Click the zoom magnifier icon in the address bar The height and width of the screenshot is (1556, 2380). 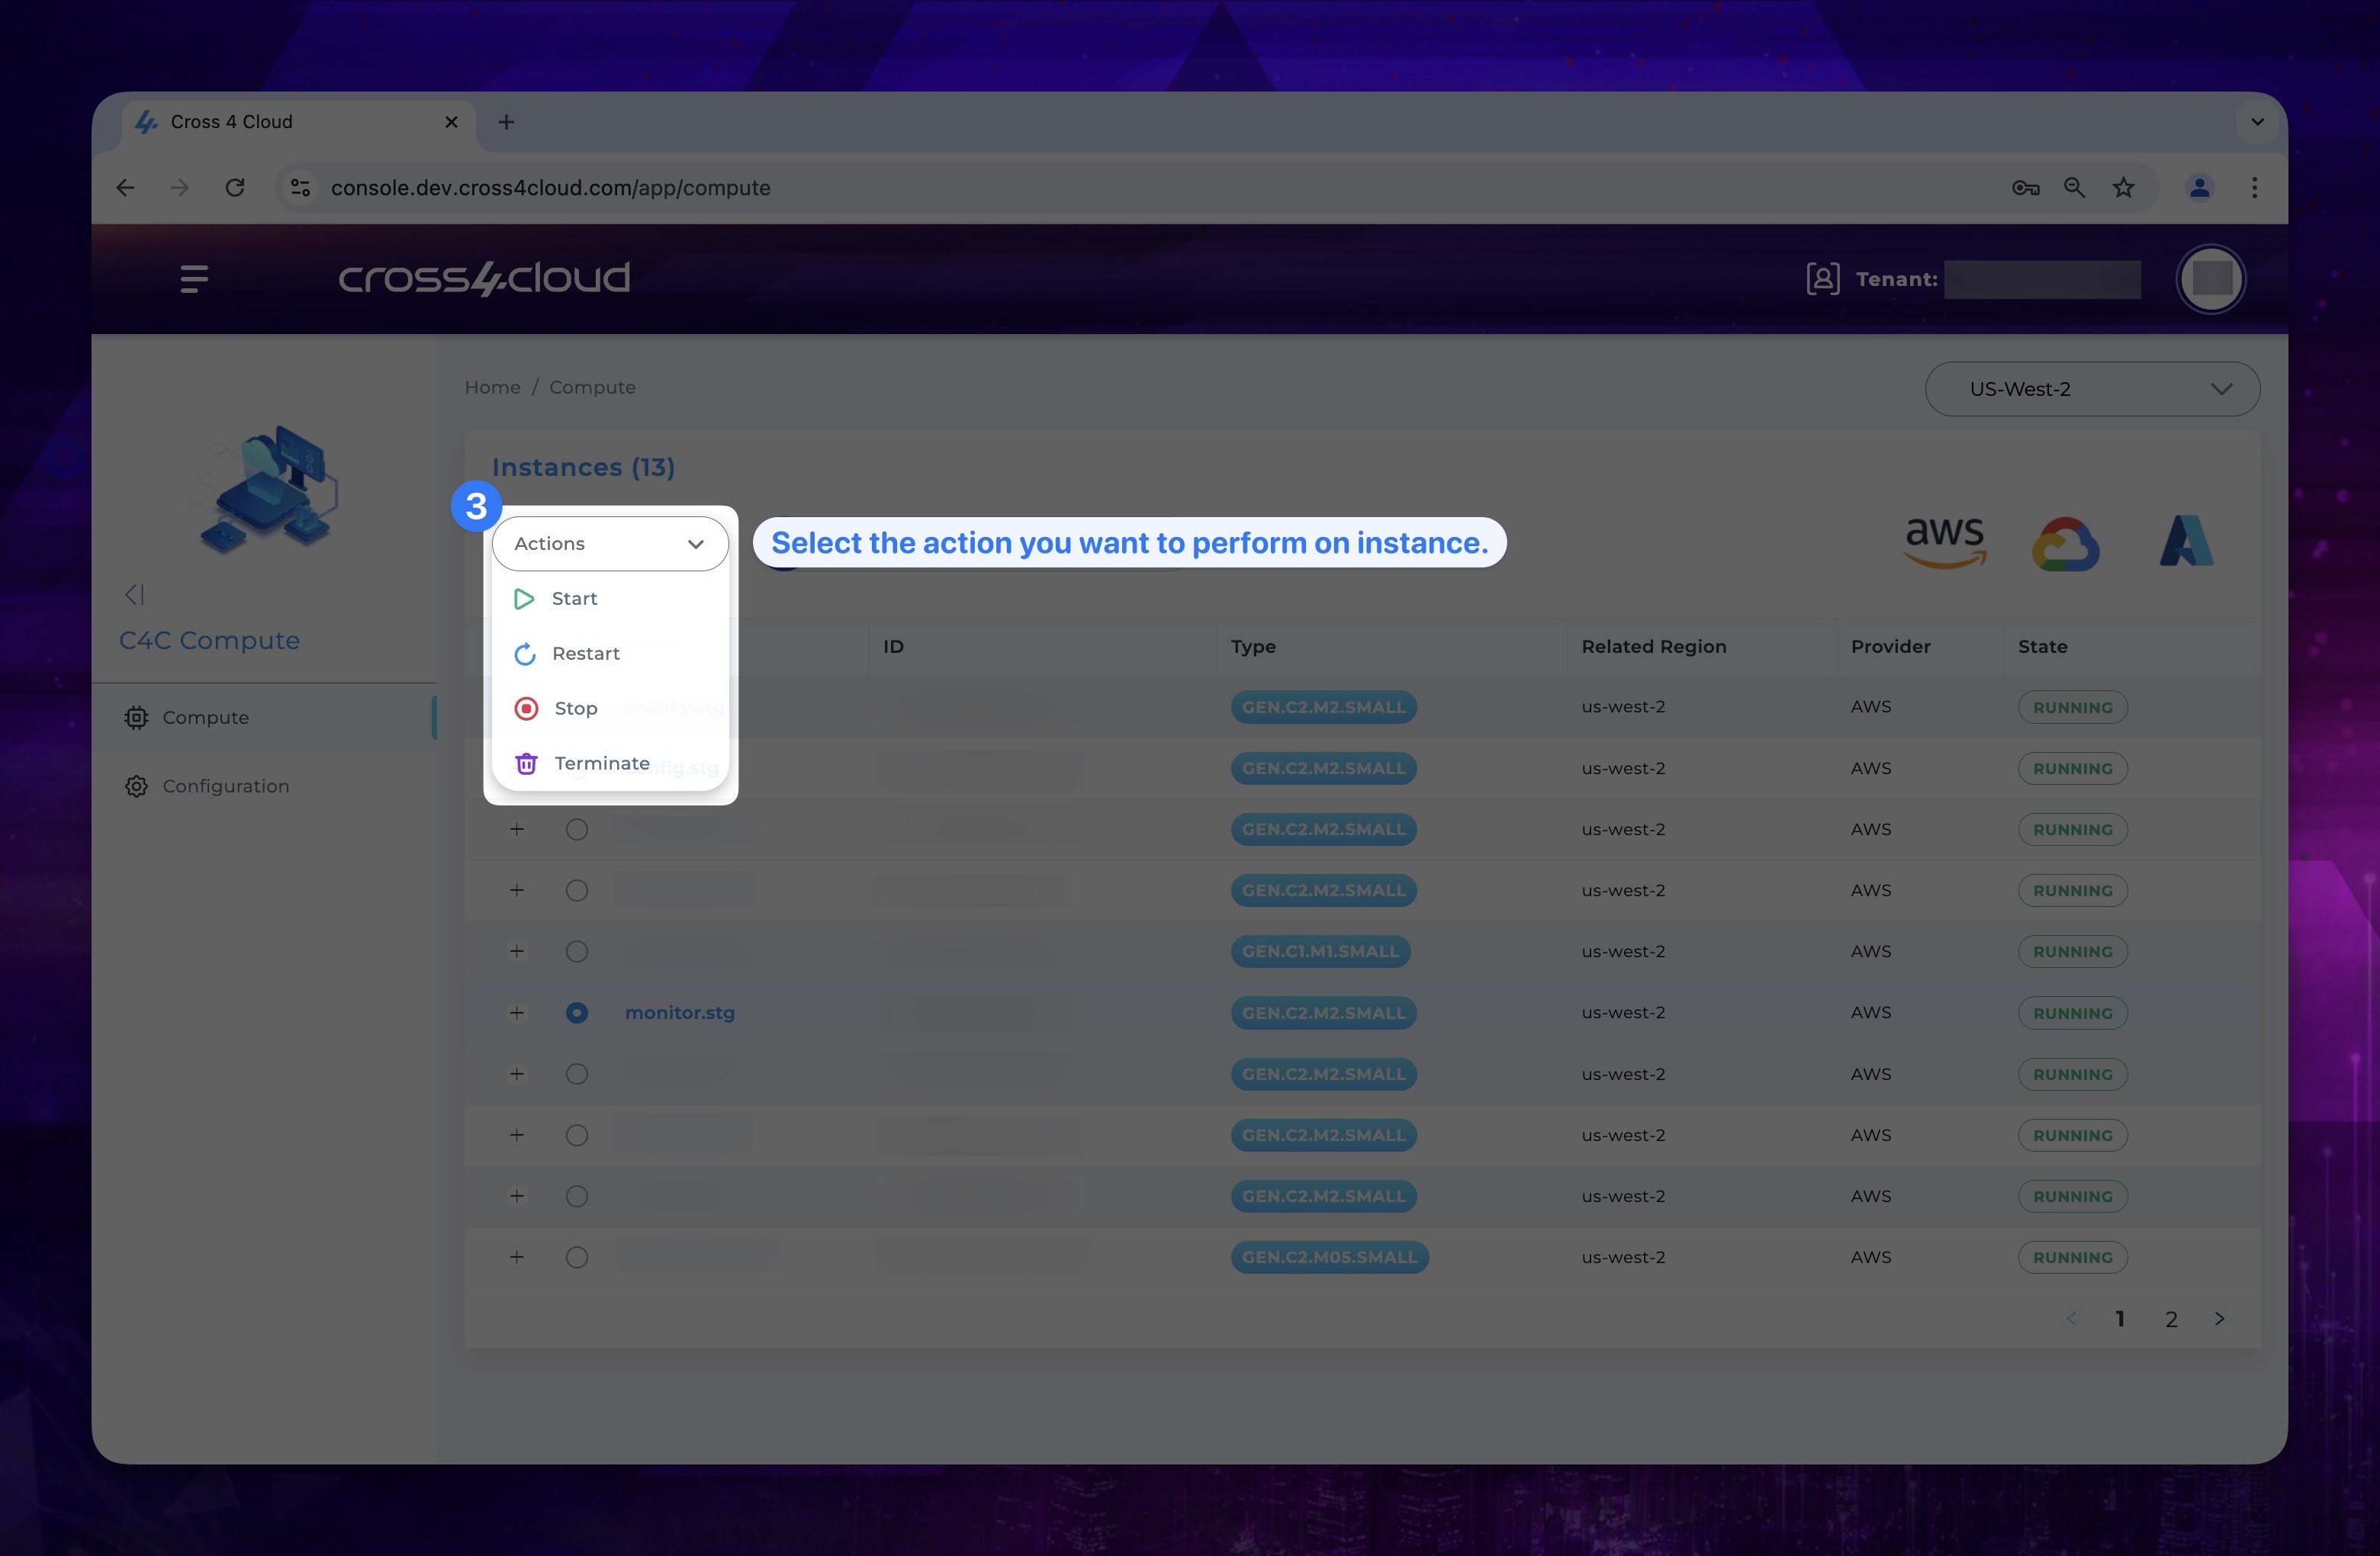2075,188
